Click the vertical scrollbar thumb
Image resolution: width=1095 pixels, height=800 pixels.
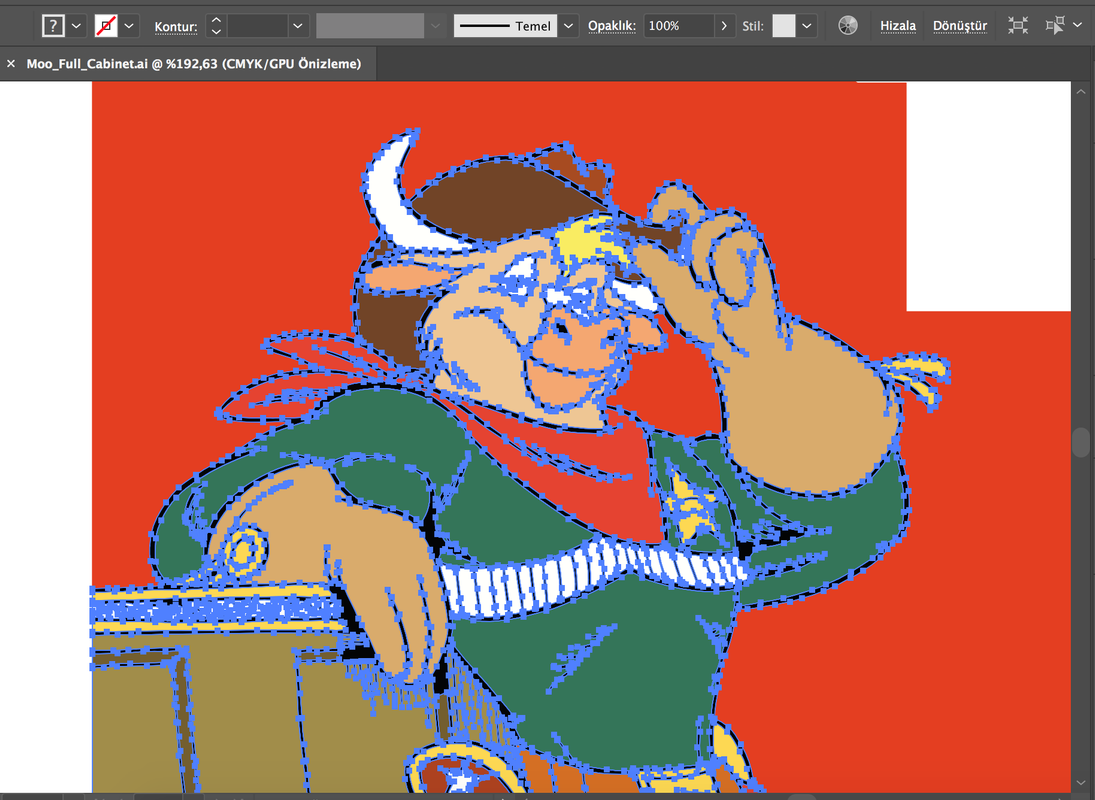pos(1081,442)
